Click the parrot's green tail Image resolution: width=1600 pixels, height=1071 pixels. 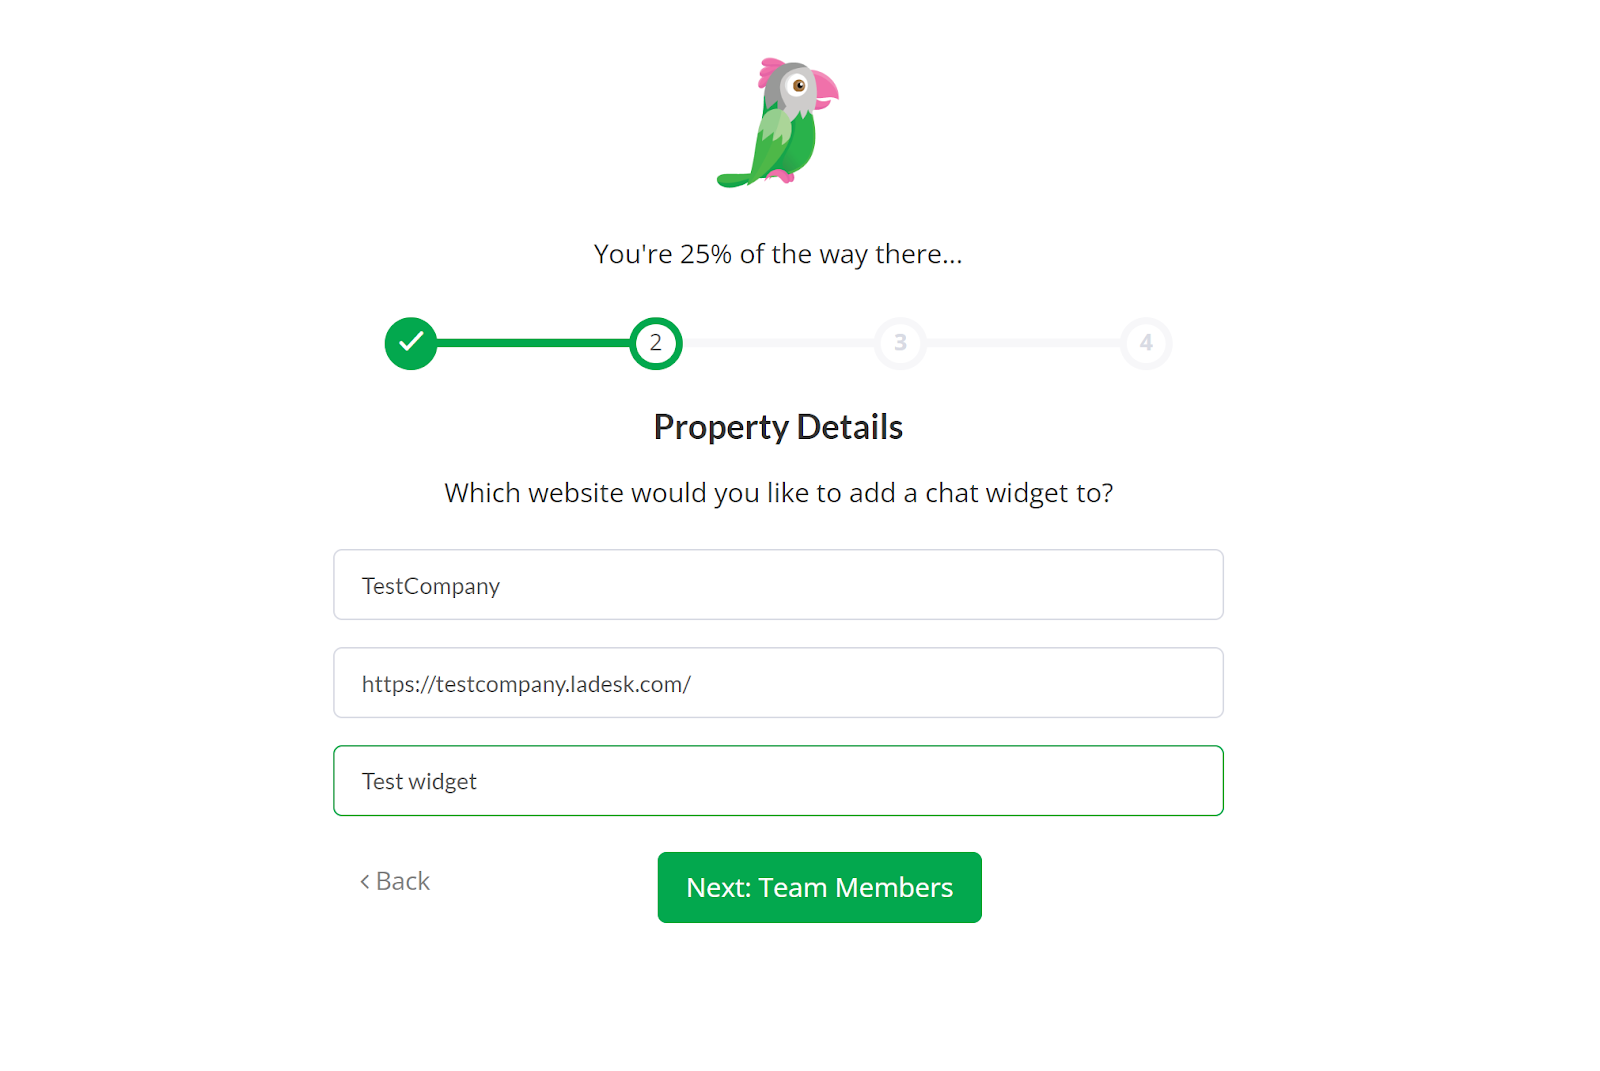pos(735,180)
